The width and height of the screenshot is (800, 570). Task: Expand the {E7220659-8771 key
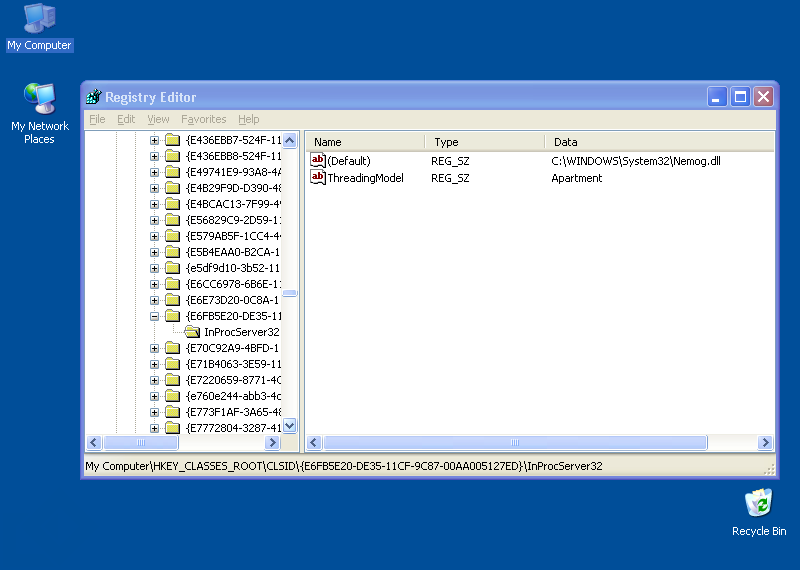point(154,380)
